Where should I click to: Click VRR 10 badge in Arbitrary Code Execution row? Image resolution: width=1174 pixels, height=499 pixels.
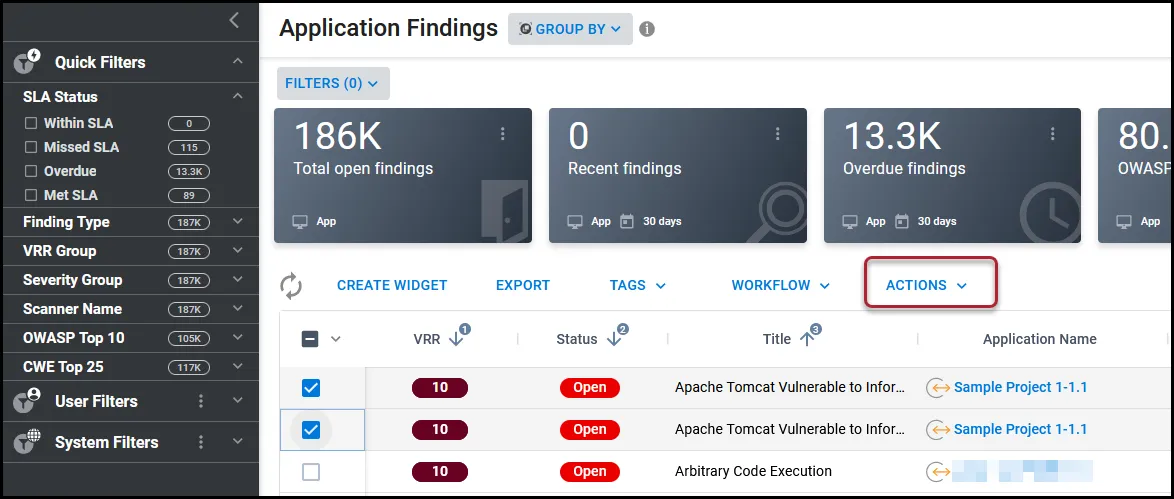(x=440, y=472)
